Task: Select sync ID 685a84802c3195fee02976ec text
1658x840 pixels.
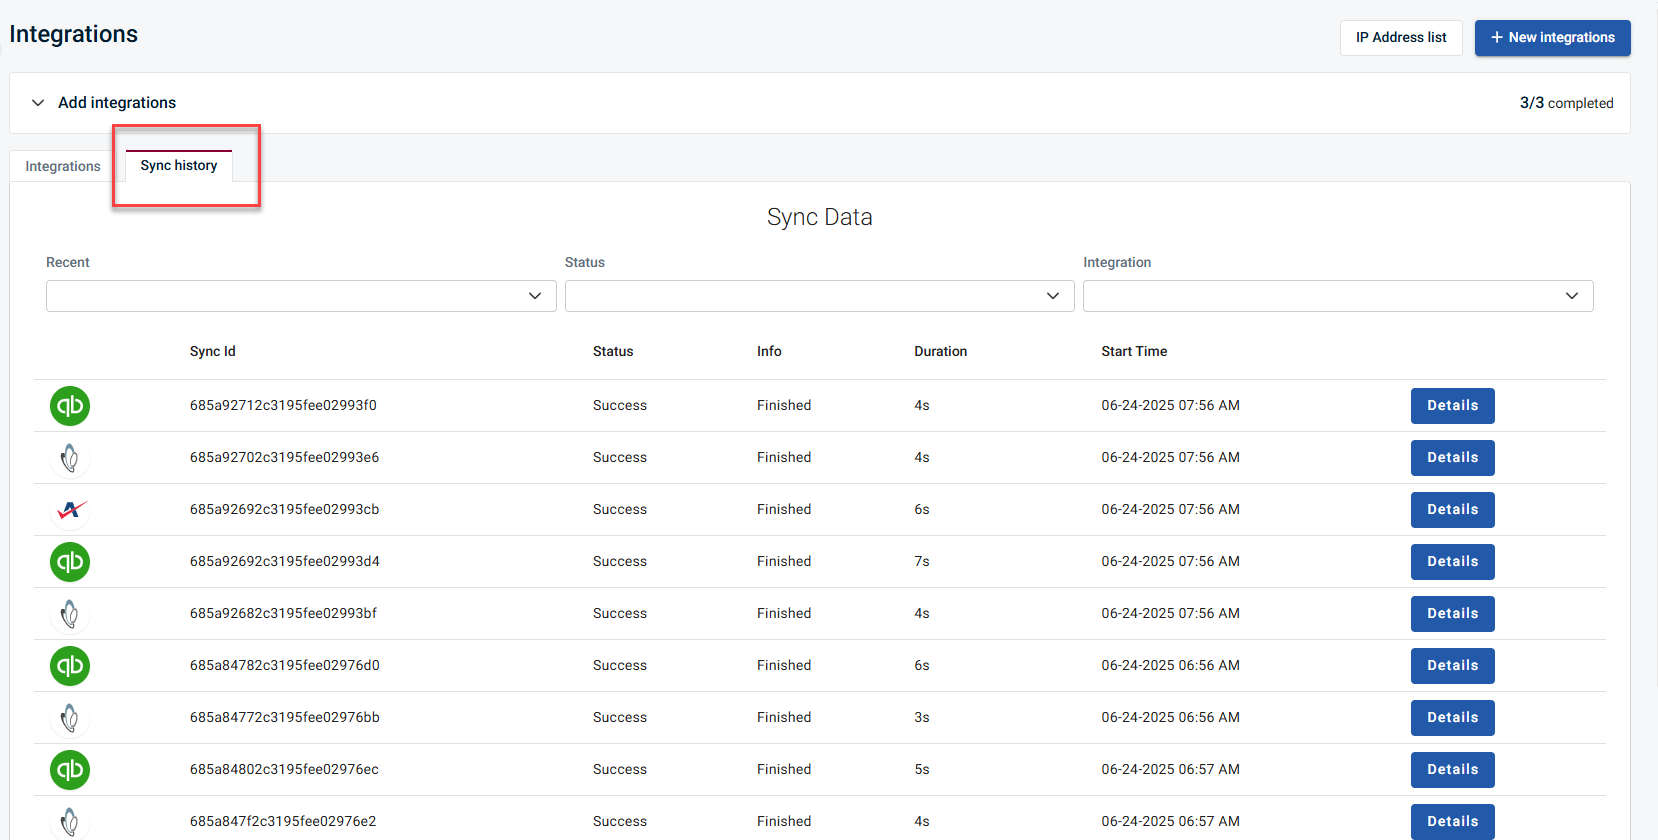Action: click(284, 770)
